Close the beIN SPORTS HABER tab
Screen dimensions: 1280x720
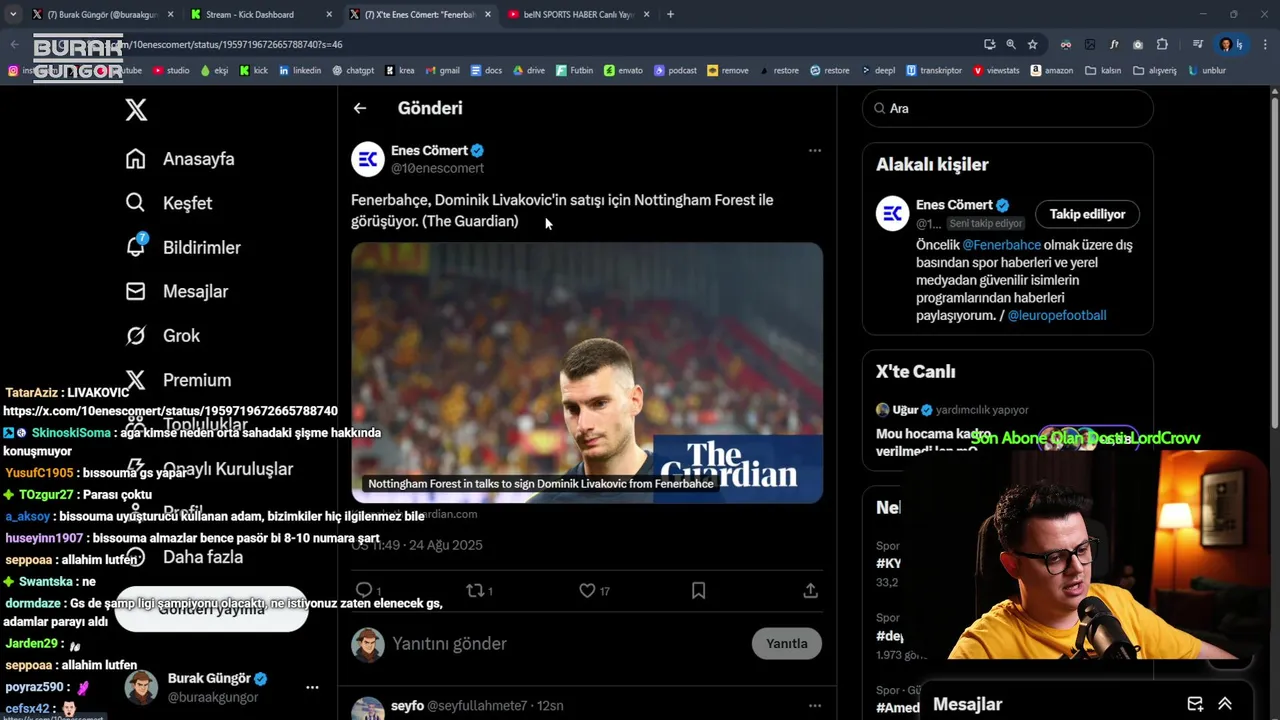[646, 14]
